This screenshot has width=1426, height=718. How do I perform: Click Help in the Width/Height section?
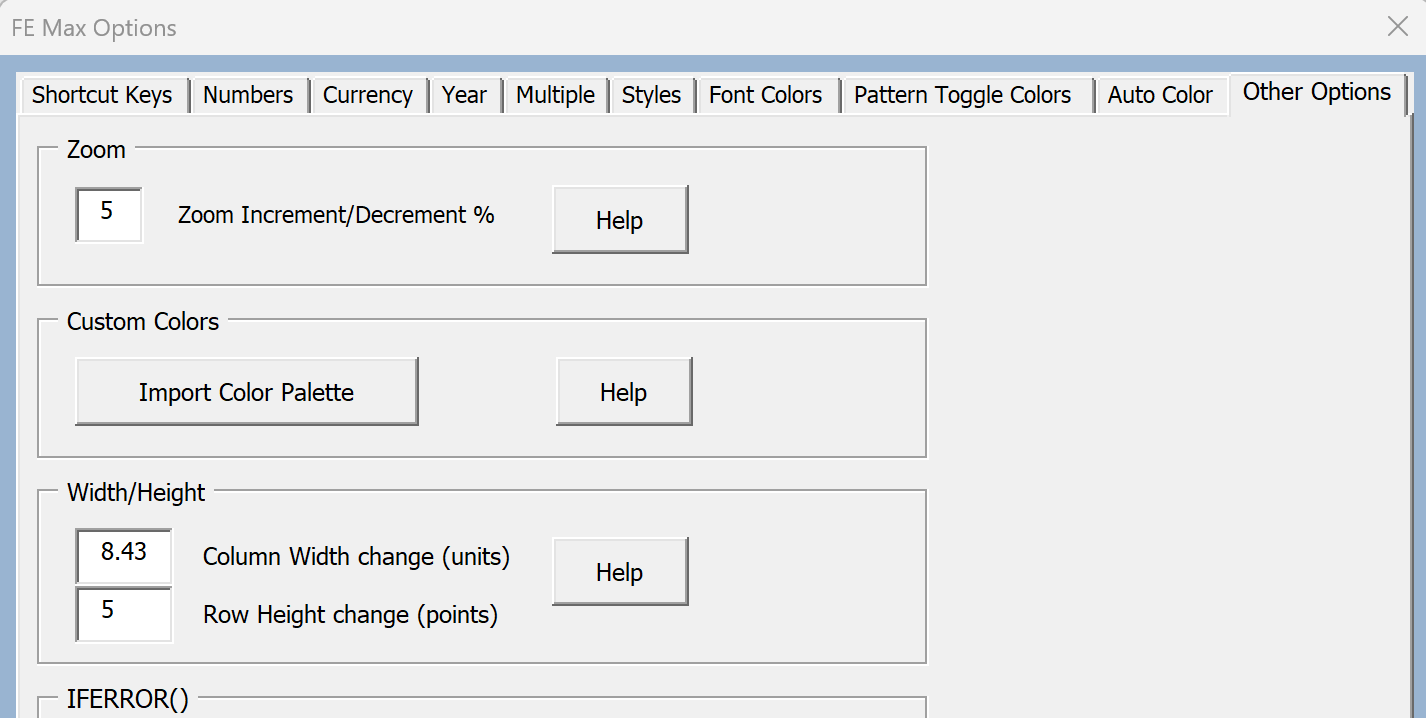tap(619, 572)
